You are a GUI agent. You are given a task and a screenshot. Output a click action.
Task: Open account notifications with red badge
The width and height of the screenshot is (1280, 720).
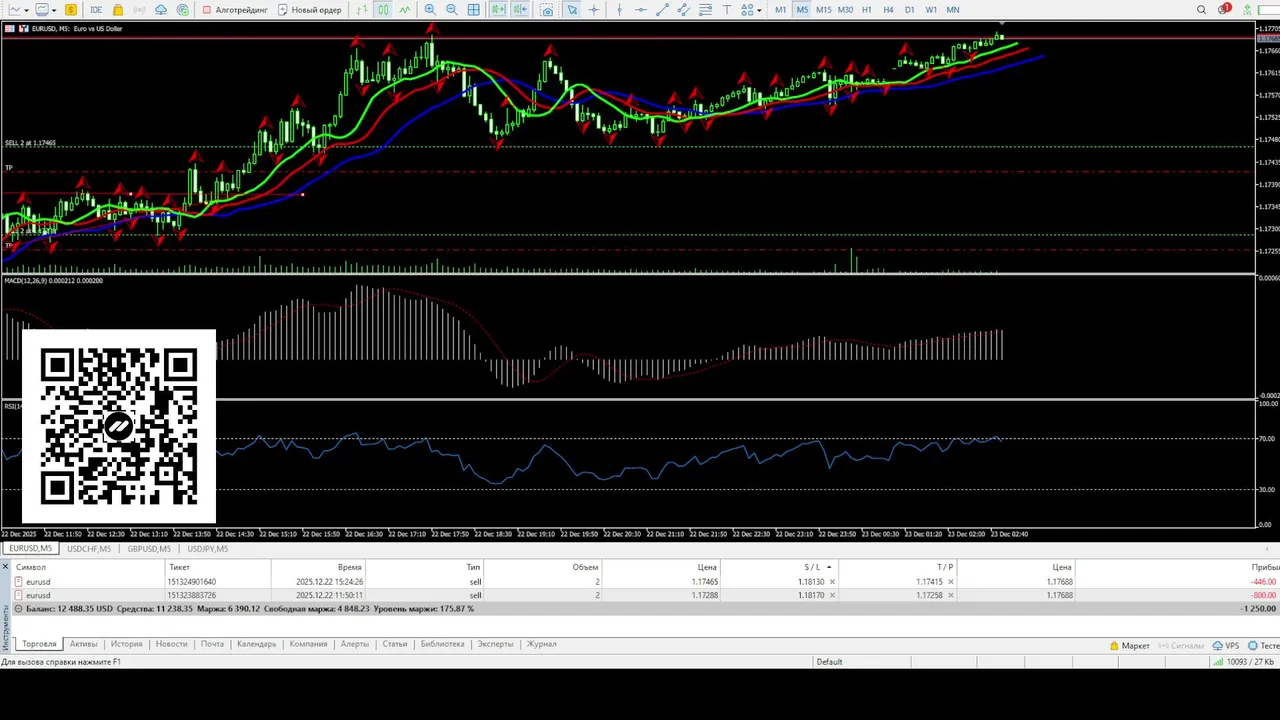point(1223,10)
